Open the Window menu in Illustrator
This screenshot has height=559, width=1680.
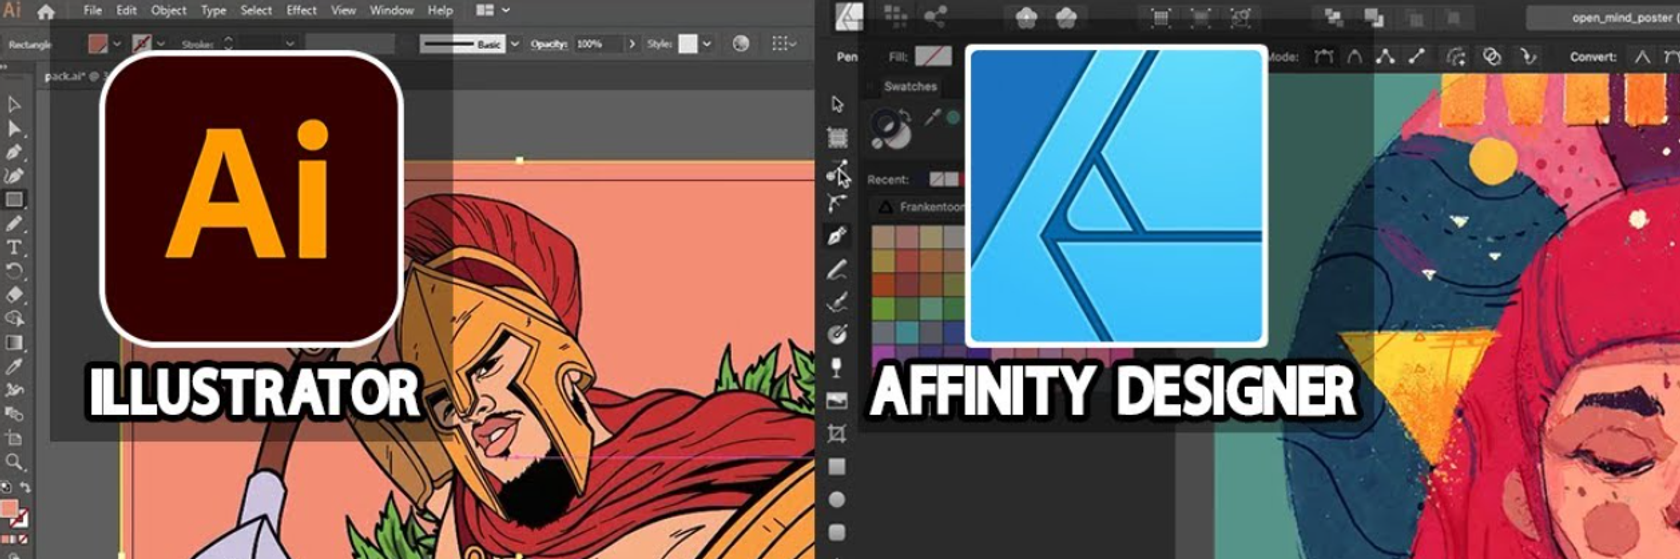[392, 10]
